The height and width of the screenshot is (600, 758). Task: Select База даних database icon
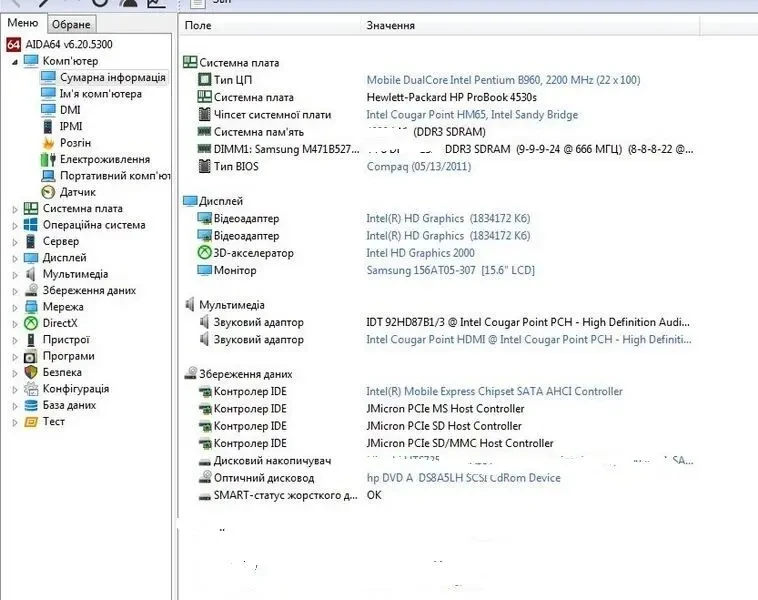31,405
